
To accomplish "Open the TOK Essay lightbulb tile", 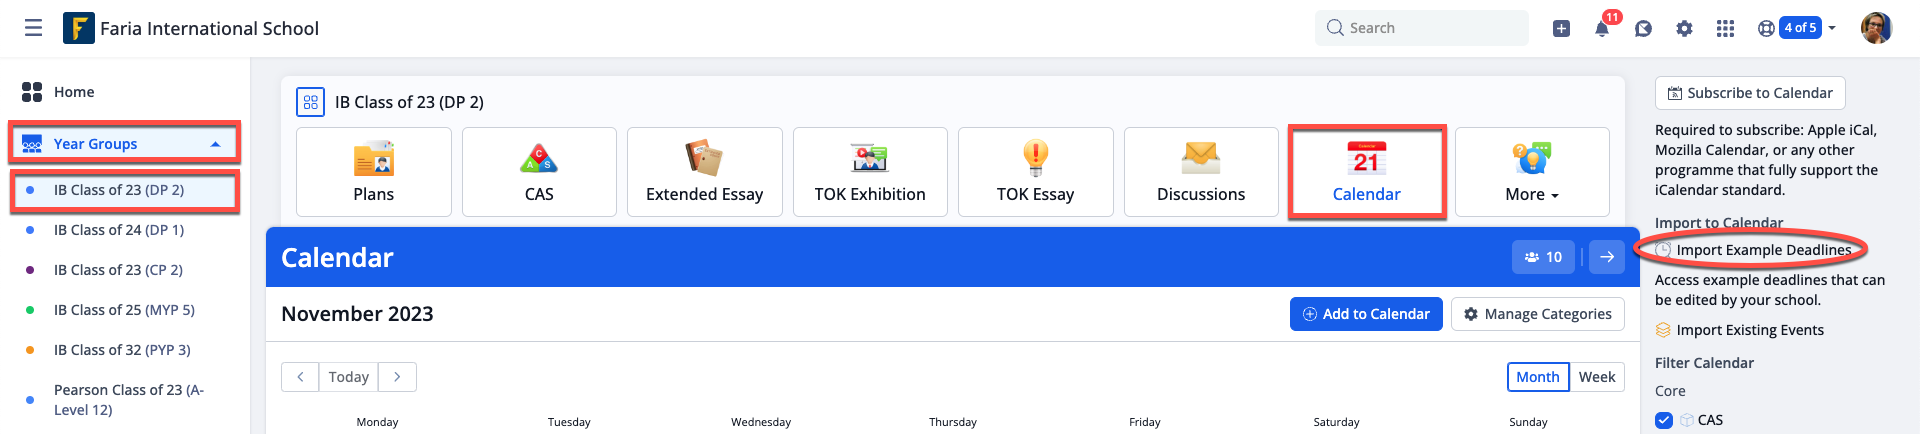I will coord(1035,172).
